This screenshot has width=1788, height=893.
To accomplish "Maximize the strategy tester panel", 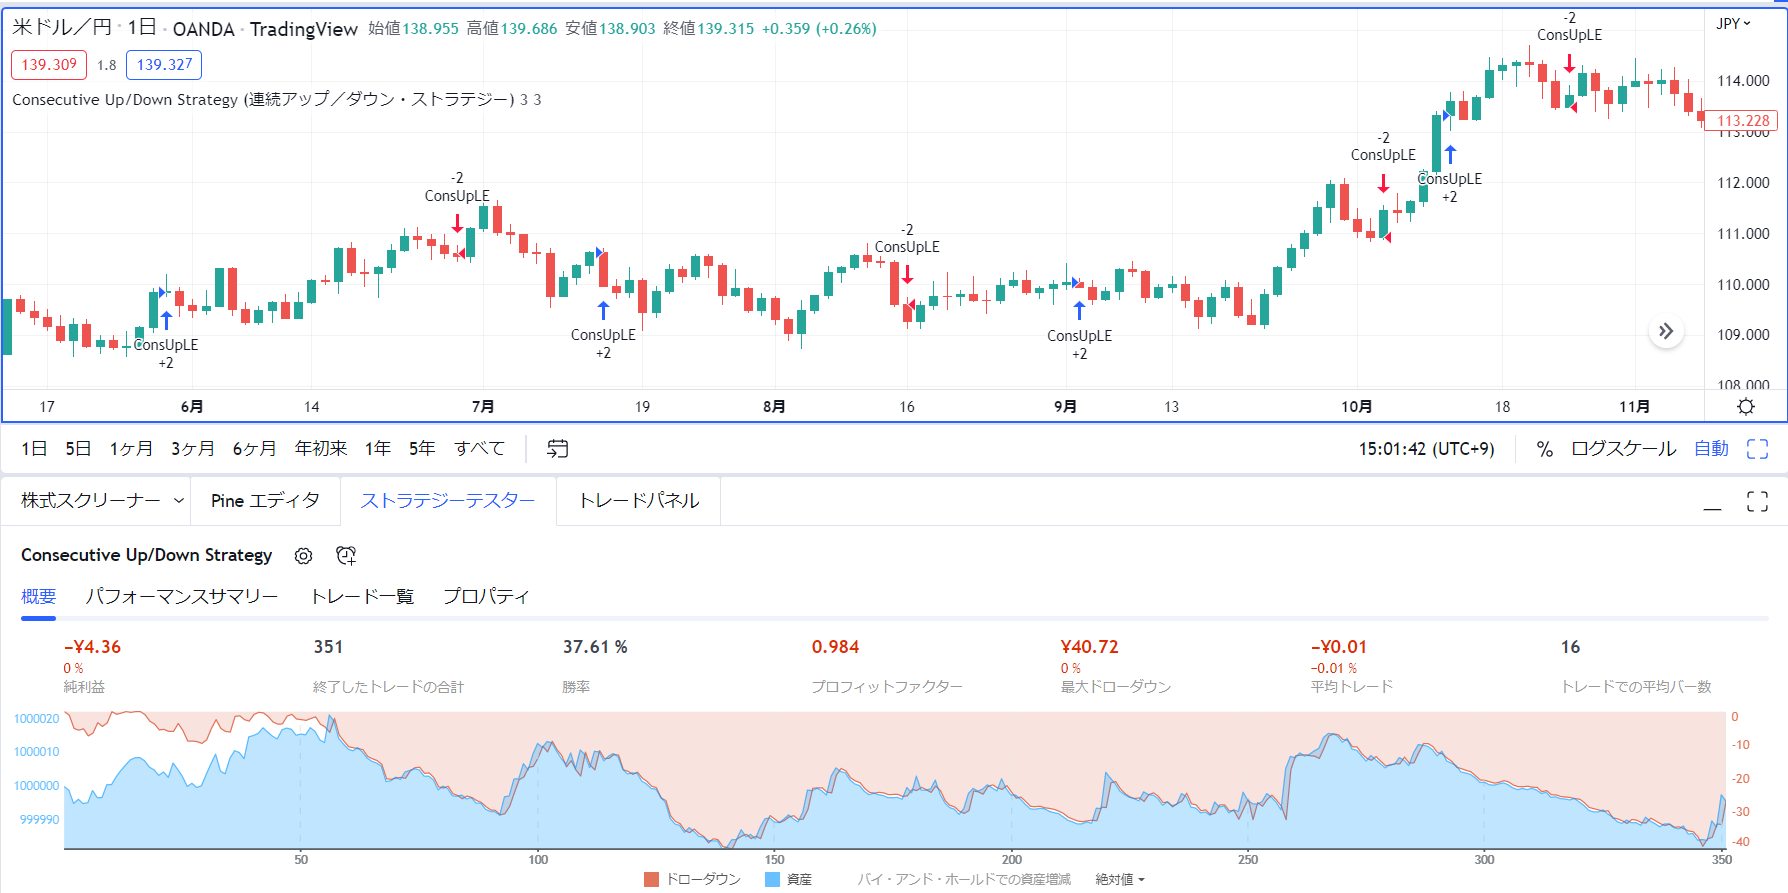I will click(x=1757, y=501).
